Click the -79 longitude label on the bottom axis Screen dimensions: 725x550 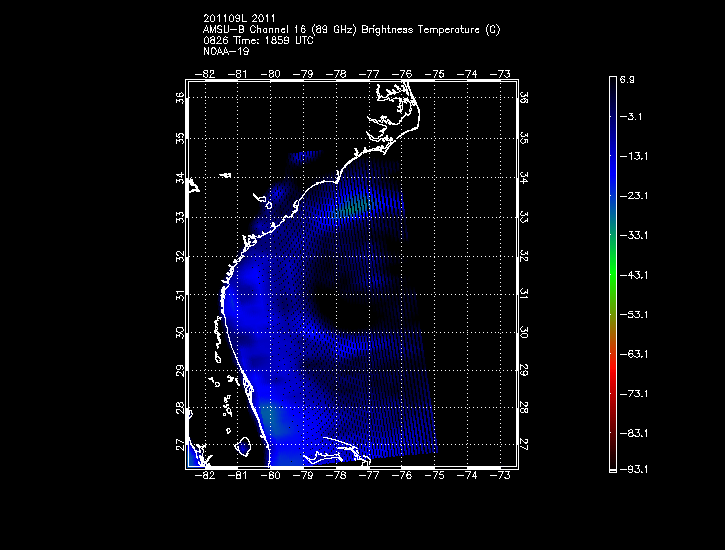(303, 476)
